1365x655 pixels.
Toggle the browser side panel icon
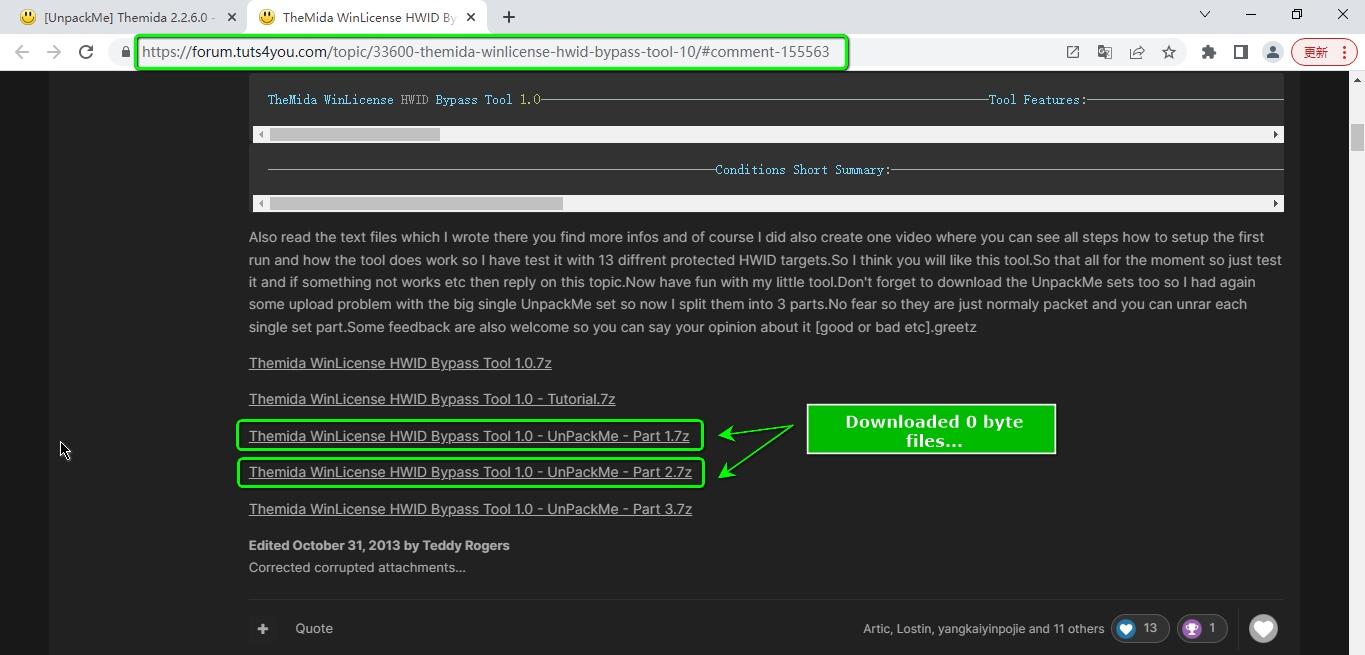1240,52
